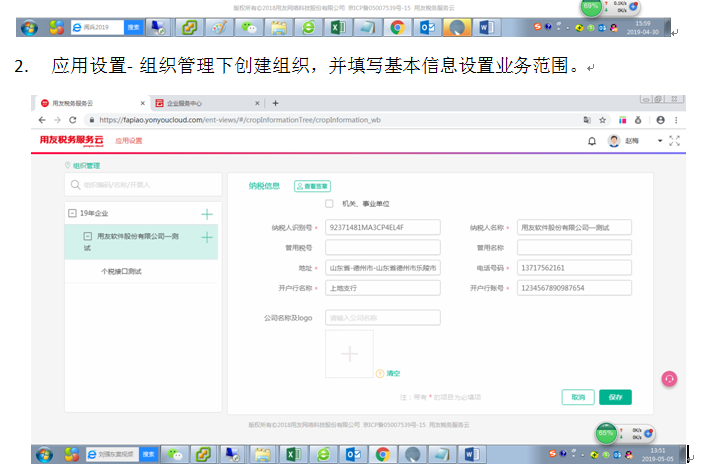
Task: Check the 机关、事业单位 checkbox
Action: (x=329, y=204)
